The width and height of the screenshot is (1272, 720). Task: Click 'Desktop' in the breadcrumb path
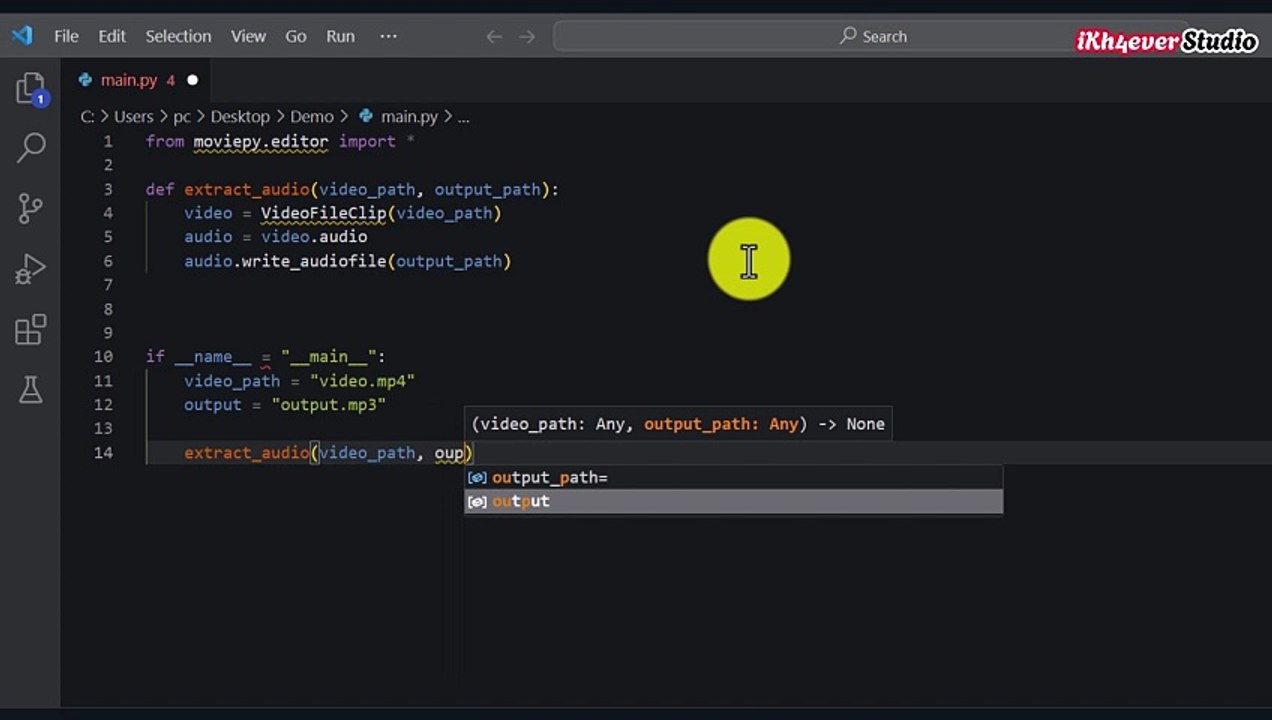coord(240,116)
